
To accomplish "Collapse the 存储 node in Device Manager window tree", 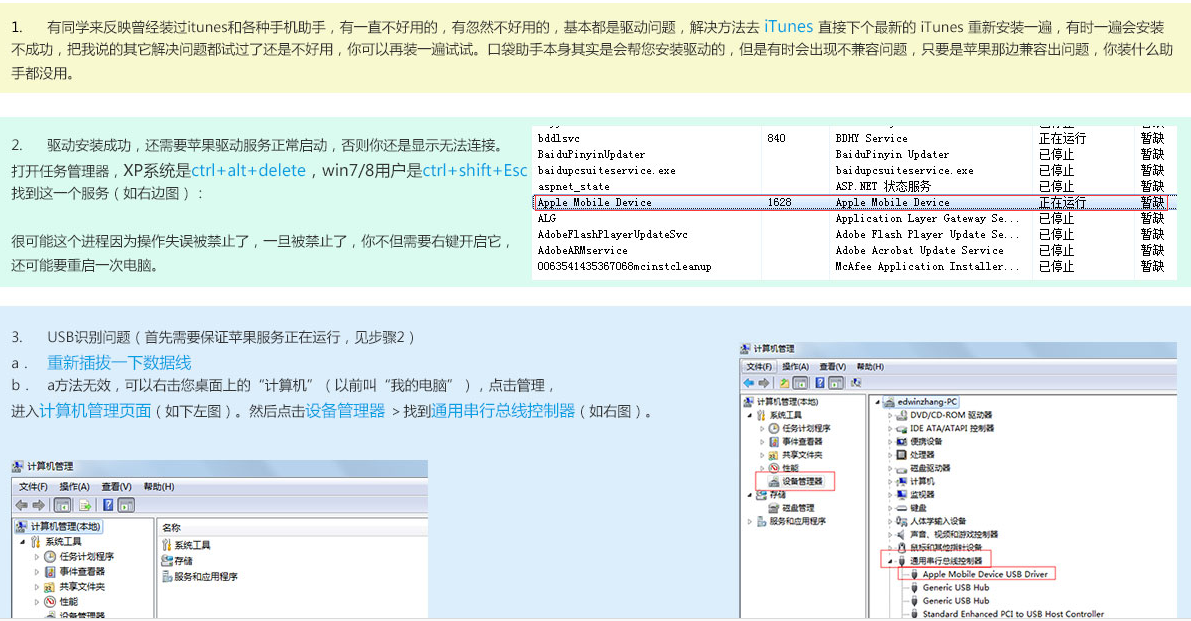I will [x=750, y=495].
